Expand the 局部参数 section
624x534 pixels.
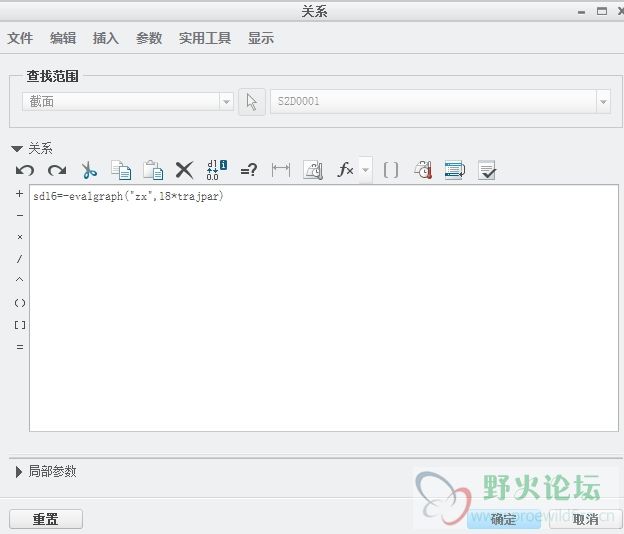18,472
